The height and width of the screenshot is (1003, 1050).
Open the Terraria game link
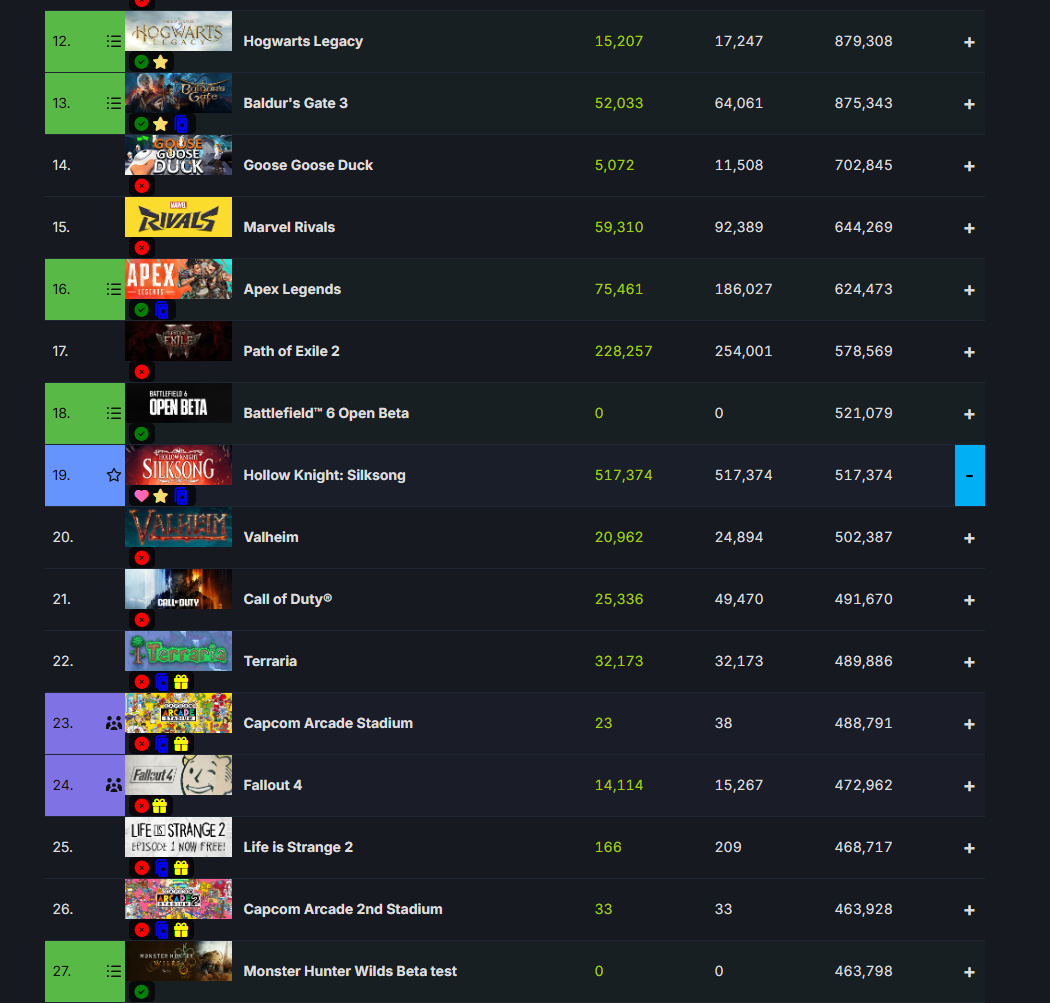point(270,662)
